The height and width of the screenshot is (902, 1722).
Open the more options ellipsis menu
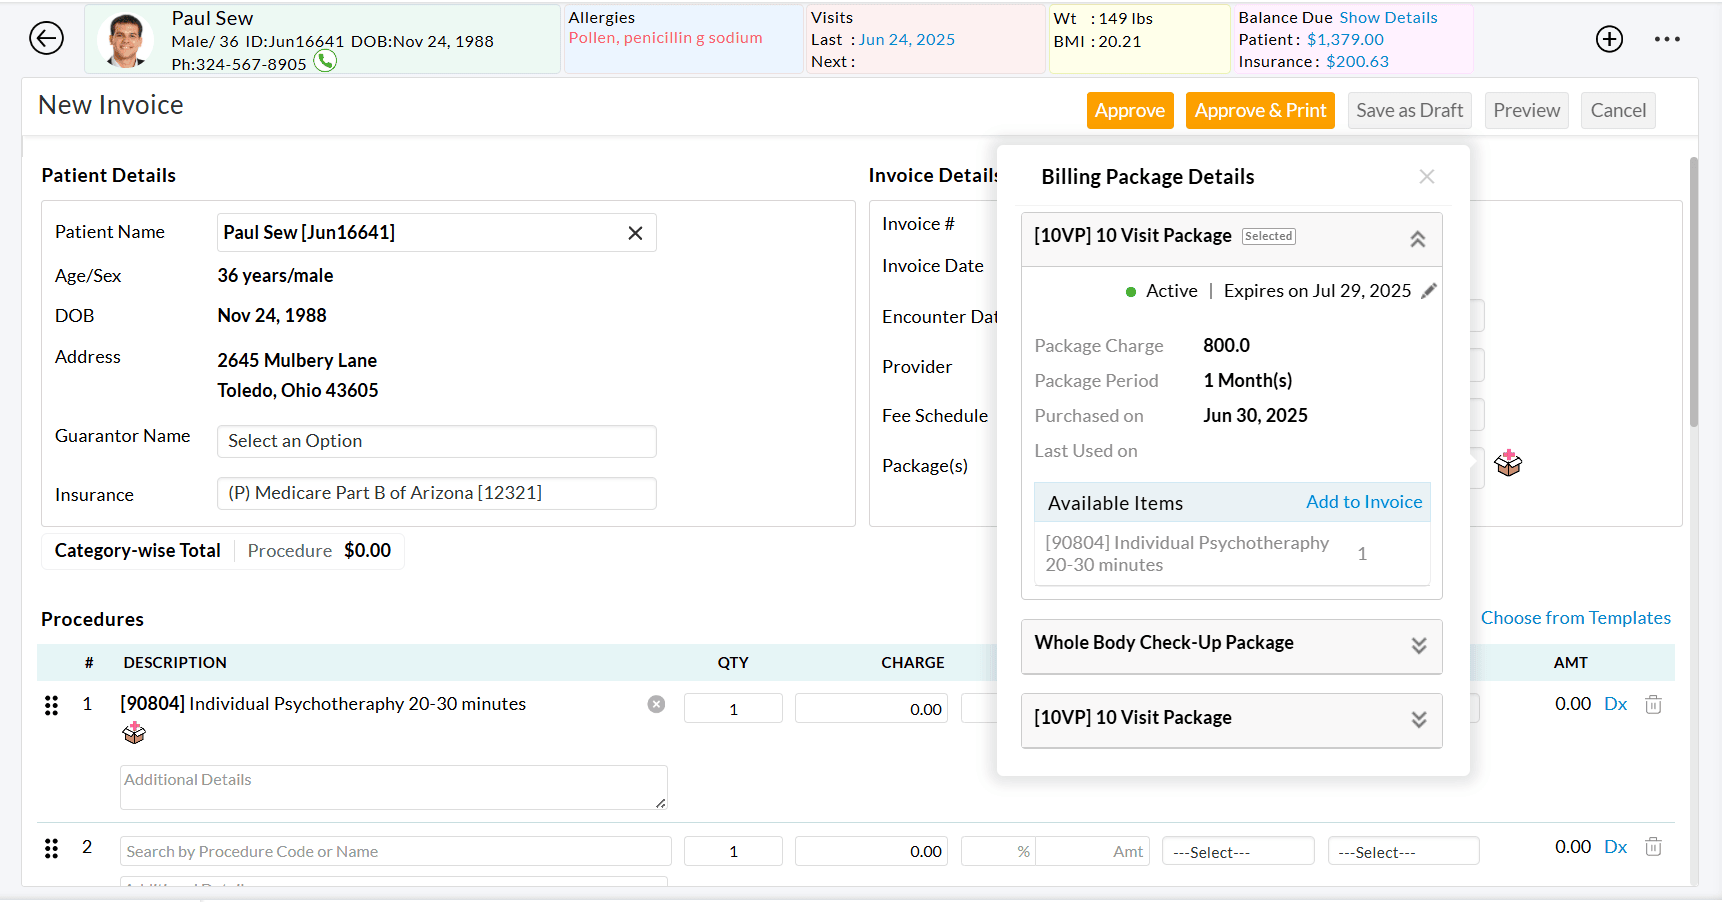coord(1667,39)
